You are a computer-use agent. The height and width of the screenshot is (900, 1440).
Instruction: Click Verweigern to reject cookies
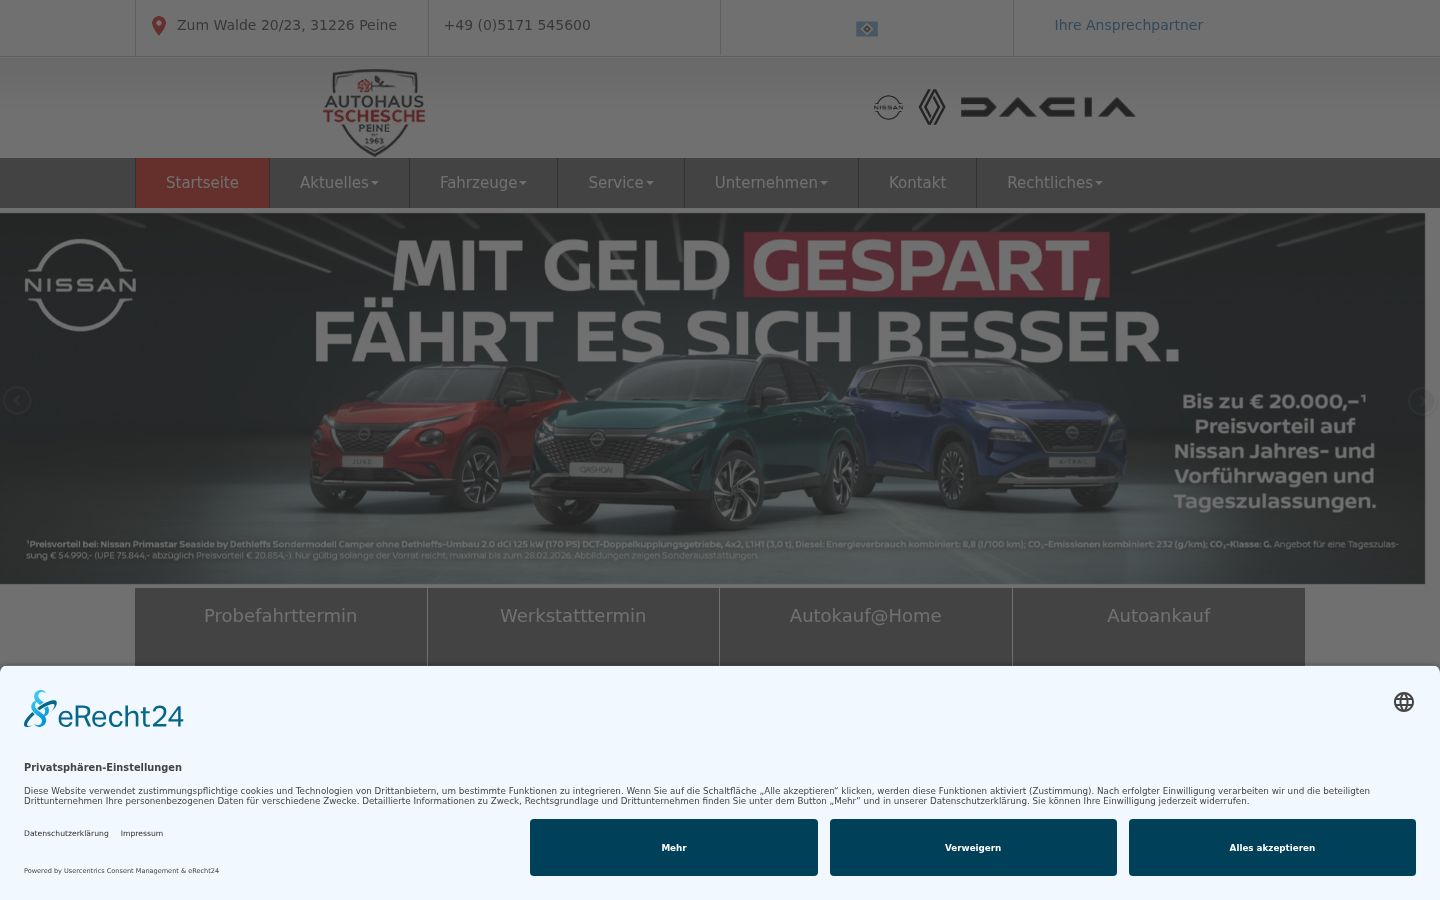click(x=973, y=848)
